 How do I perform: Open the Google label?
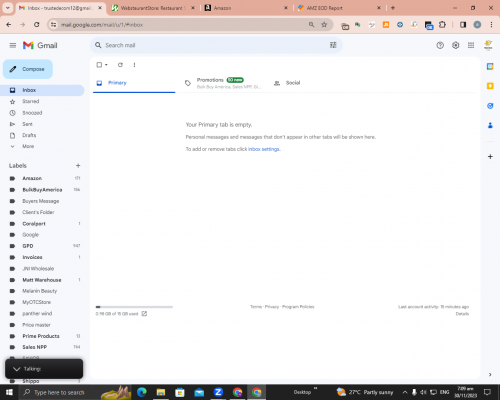[x=30, y=235]
